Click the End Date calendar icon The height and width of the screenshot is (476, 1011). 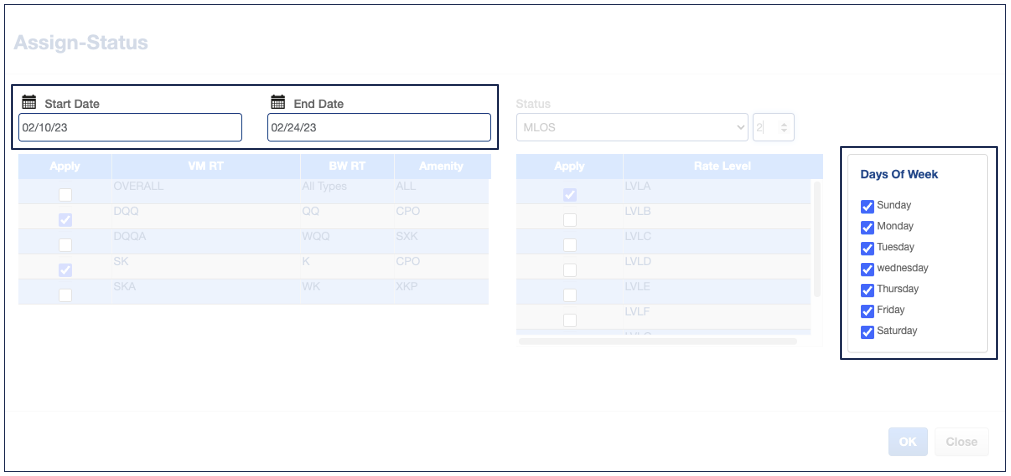click(x=278, y=102)
